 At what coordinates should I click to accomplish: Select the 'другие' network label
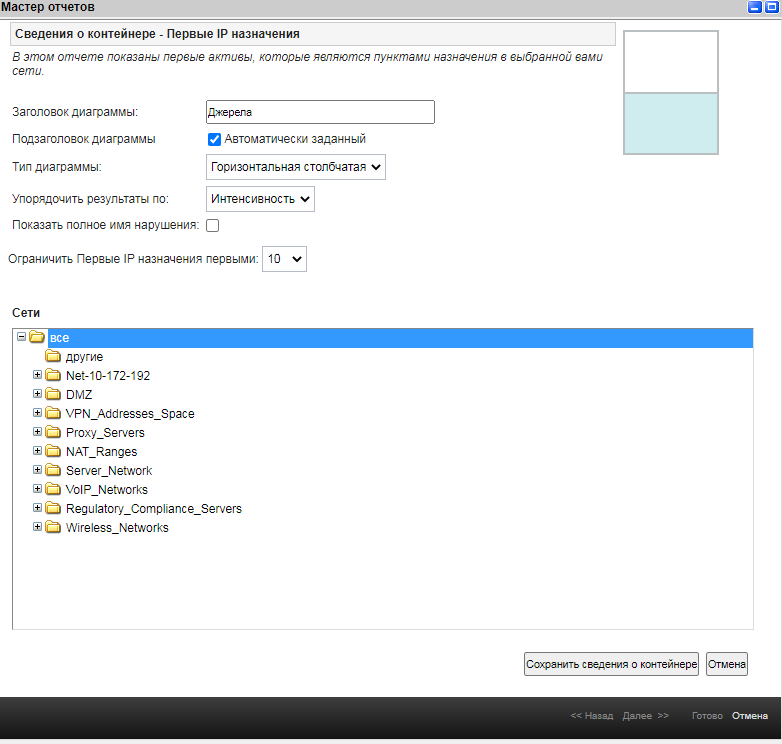pos(84,357)
